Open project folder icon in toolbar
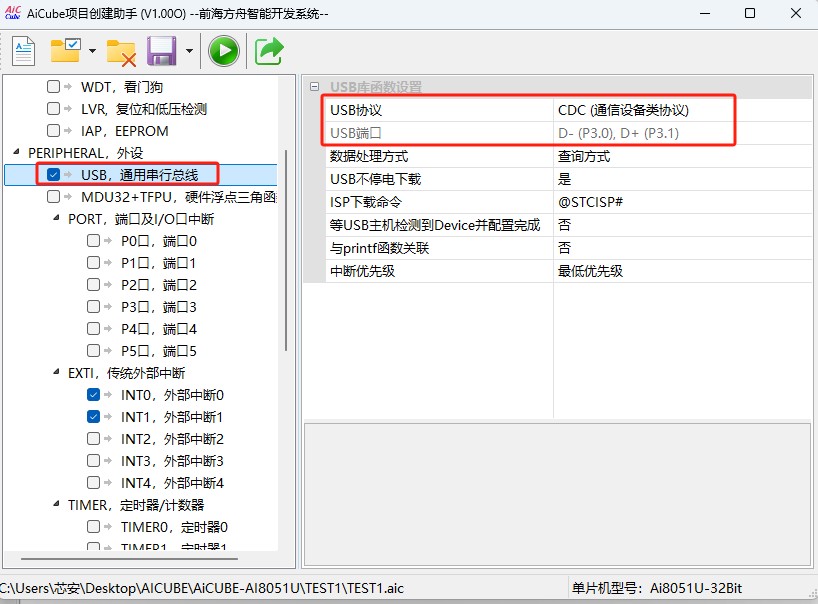Image resolution: width=818 pixels, height=604 pixels. tap(65, 51)
